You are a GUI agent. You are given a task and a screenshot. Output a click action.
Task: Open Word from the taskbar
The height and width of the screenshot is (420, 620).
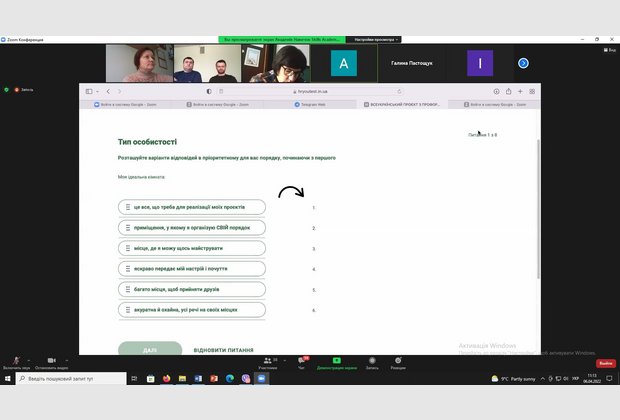click(198, 378)
